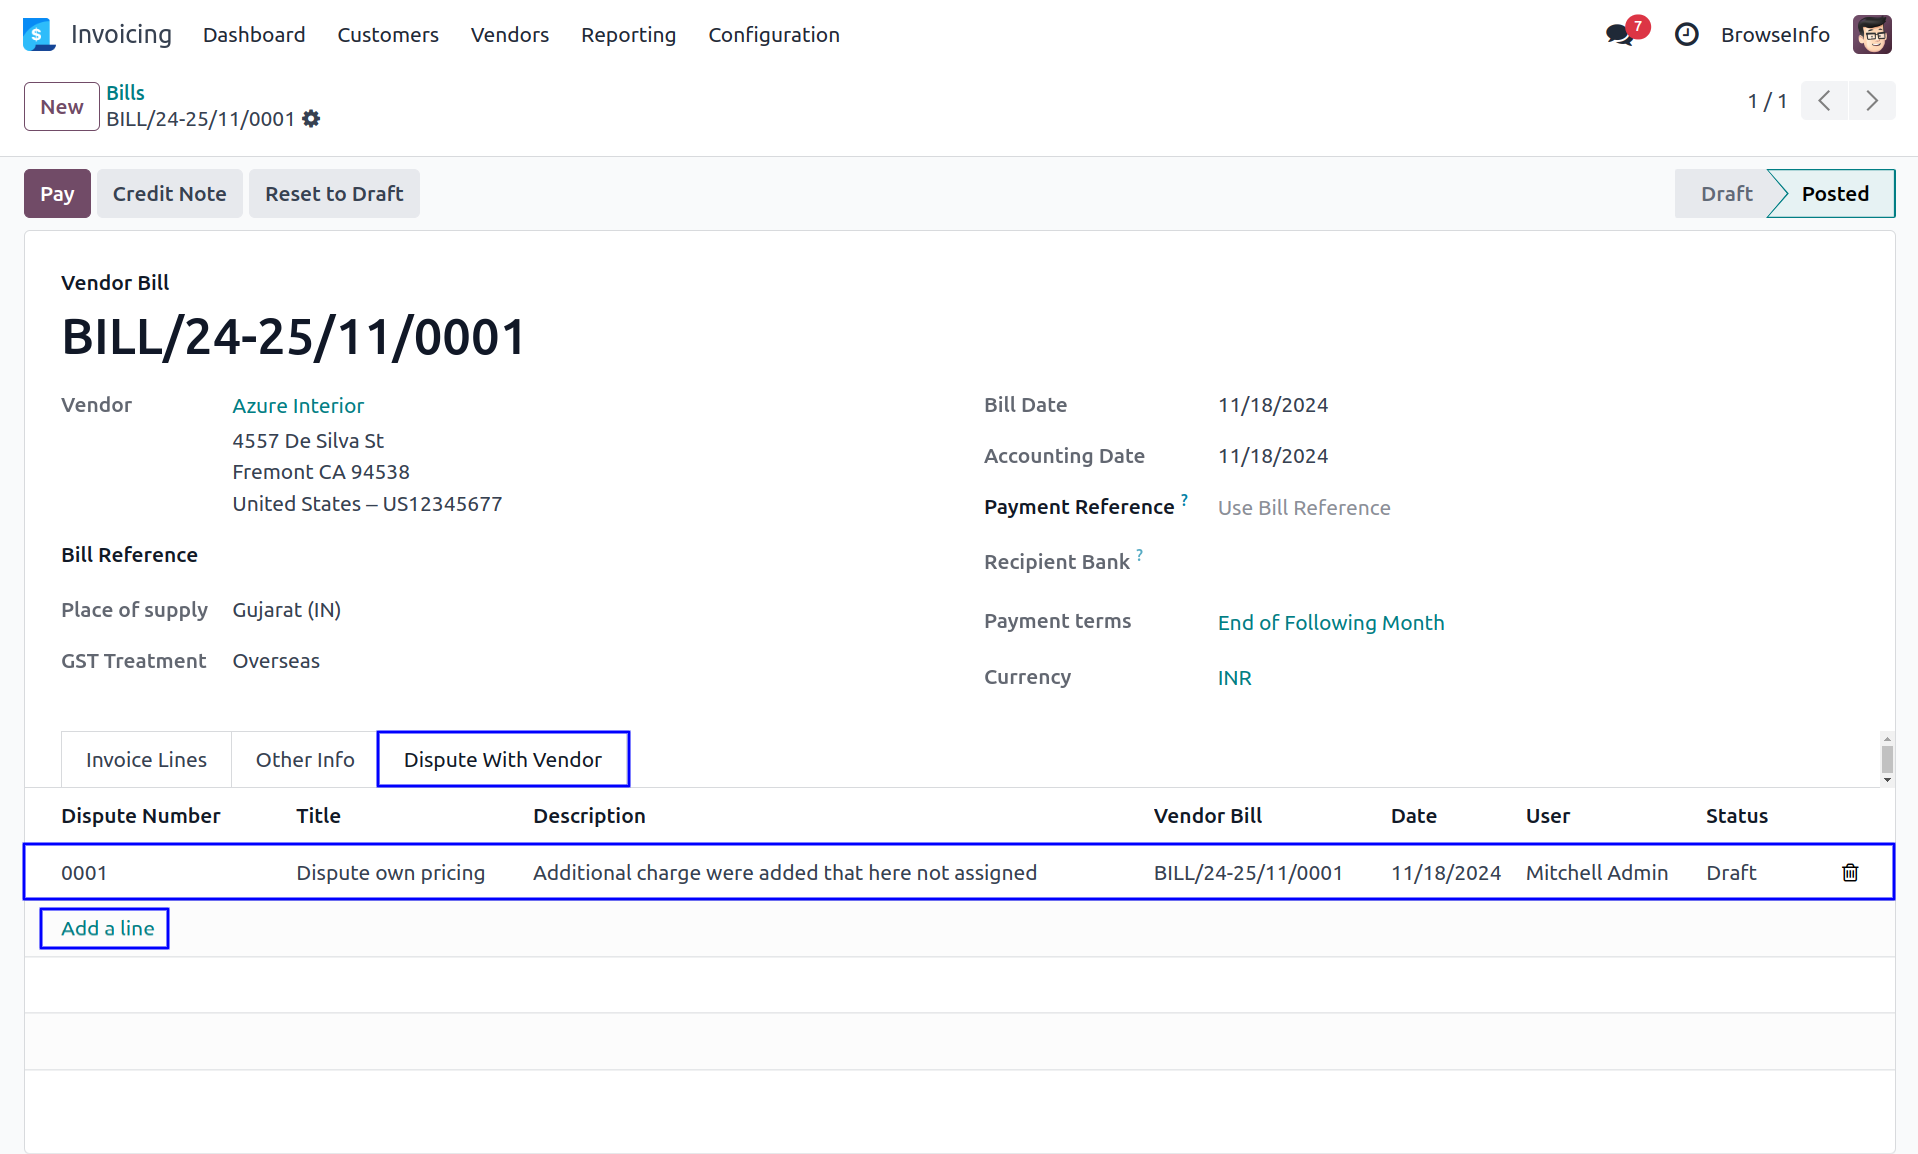Switch to the Other Info tab
1918x1154 pixels.
305,760
